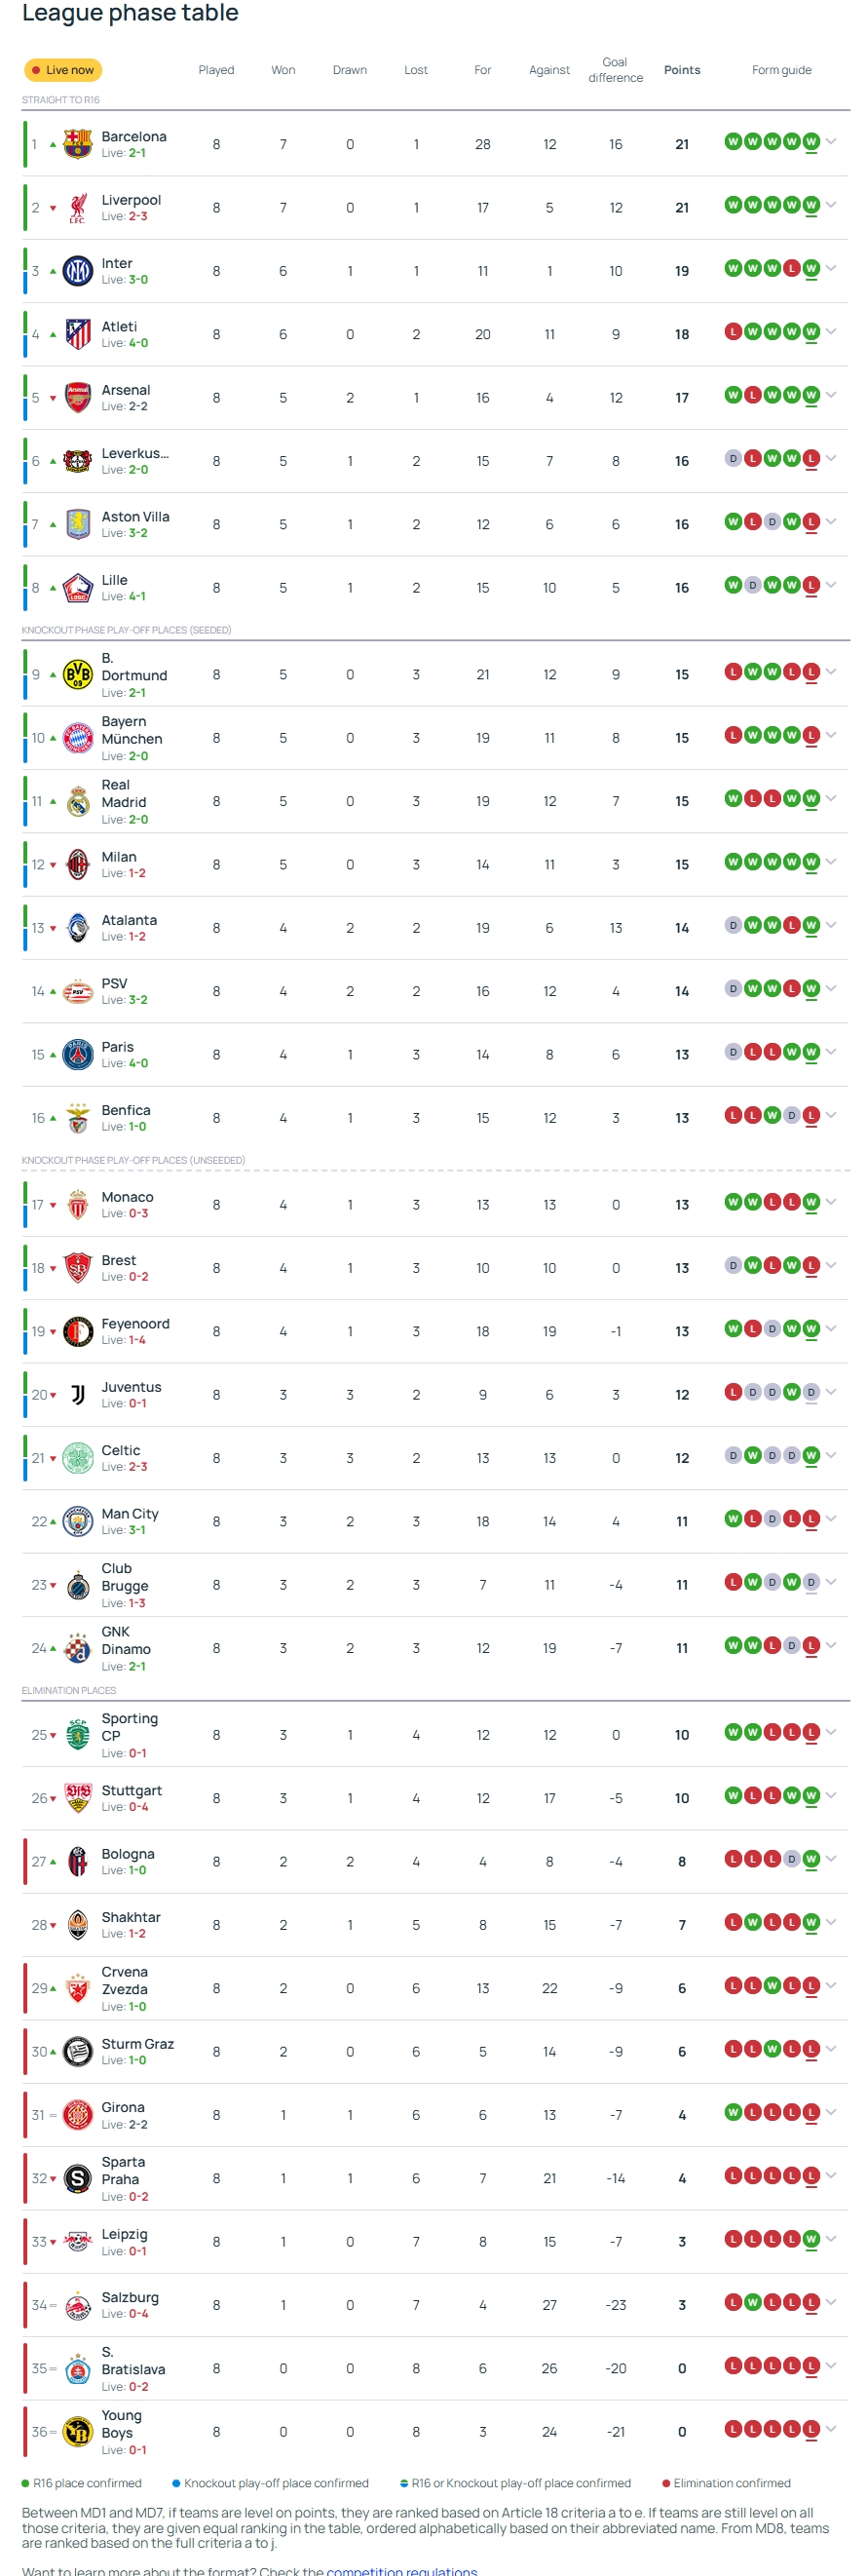Viewport: 867px width, 2576px height.
Task: Toggle the Live now button
Action: coord(63,70)
